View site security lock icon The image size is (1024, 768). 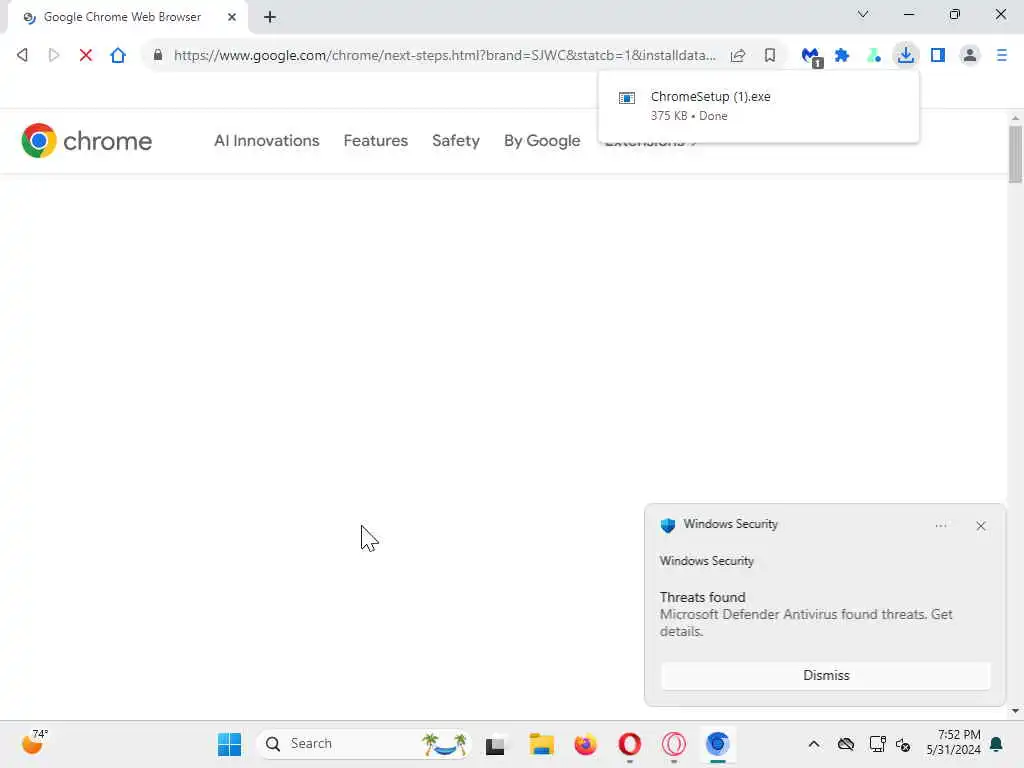(x=157, y=55)
